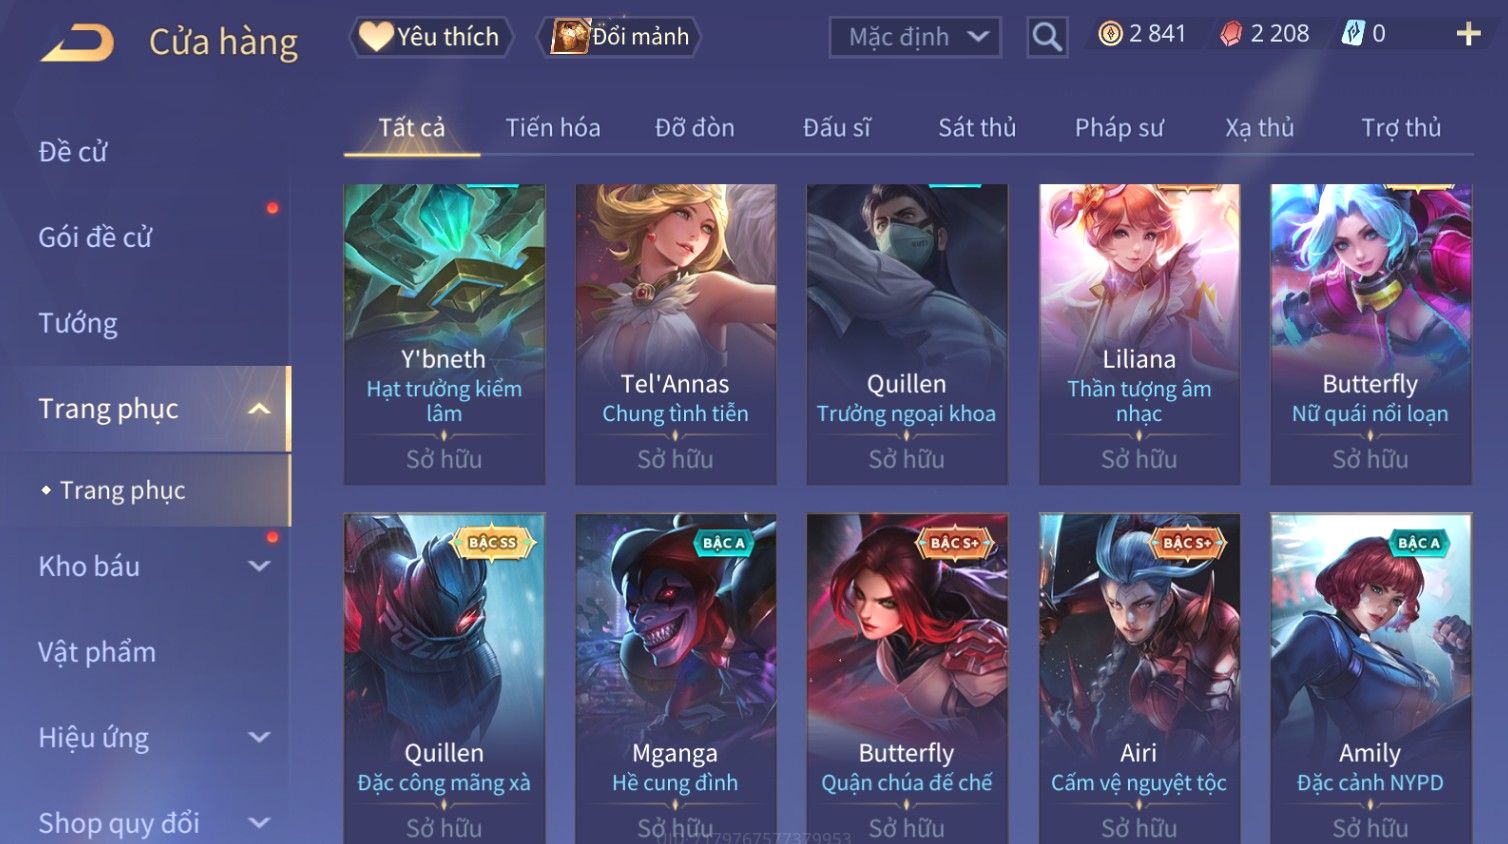Click the golden back arrow icon

click(78, 42)
